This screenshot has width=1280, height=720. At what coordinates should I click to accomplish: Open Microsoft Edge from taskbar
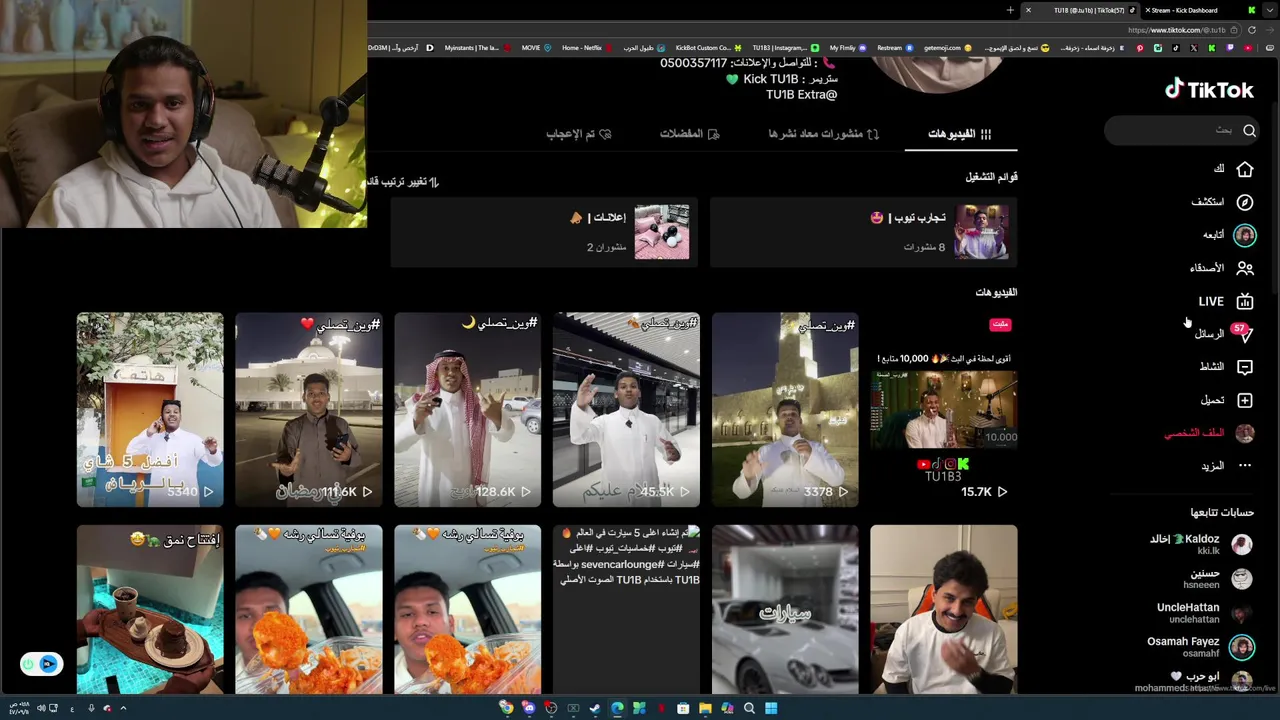coord(617,709)
